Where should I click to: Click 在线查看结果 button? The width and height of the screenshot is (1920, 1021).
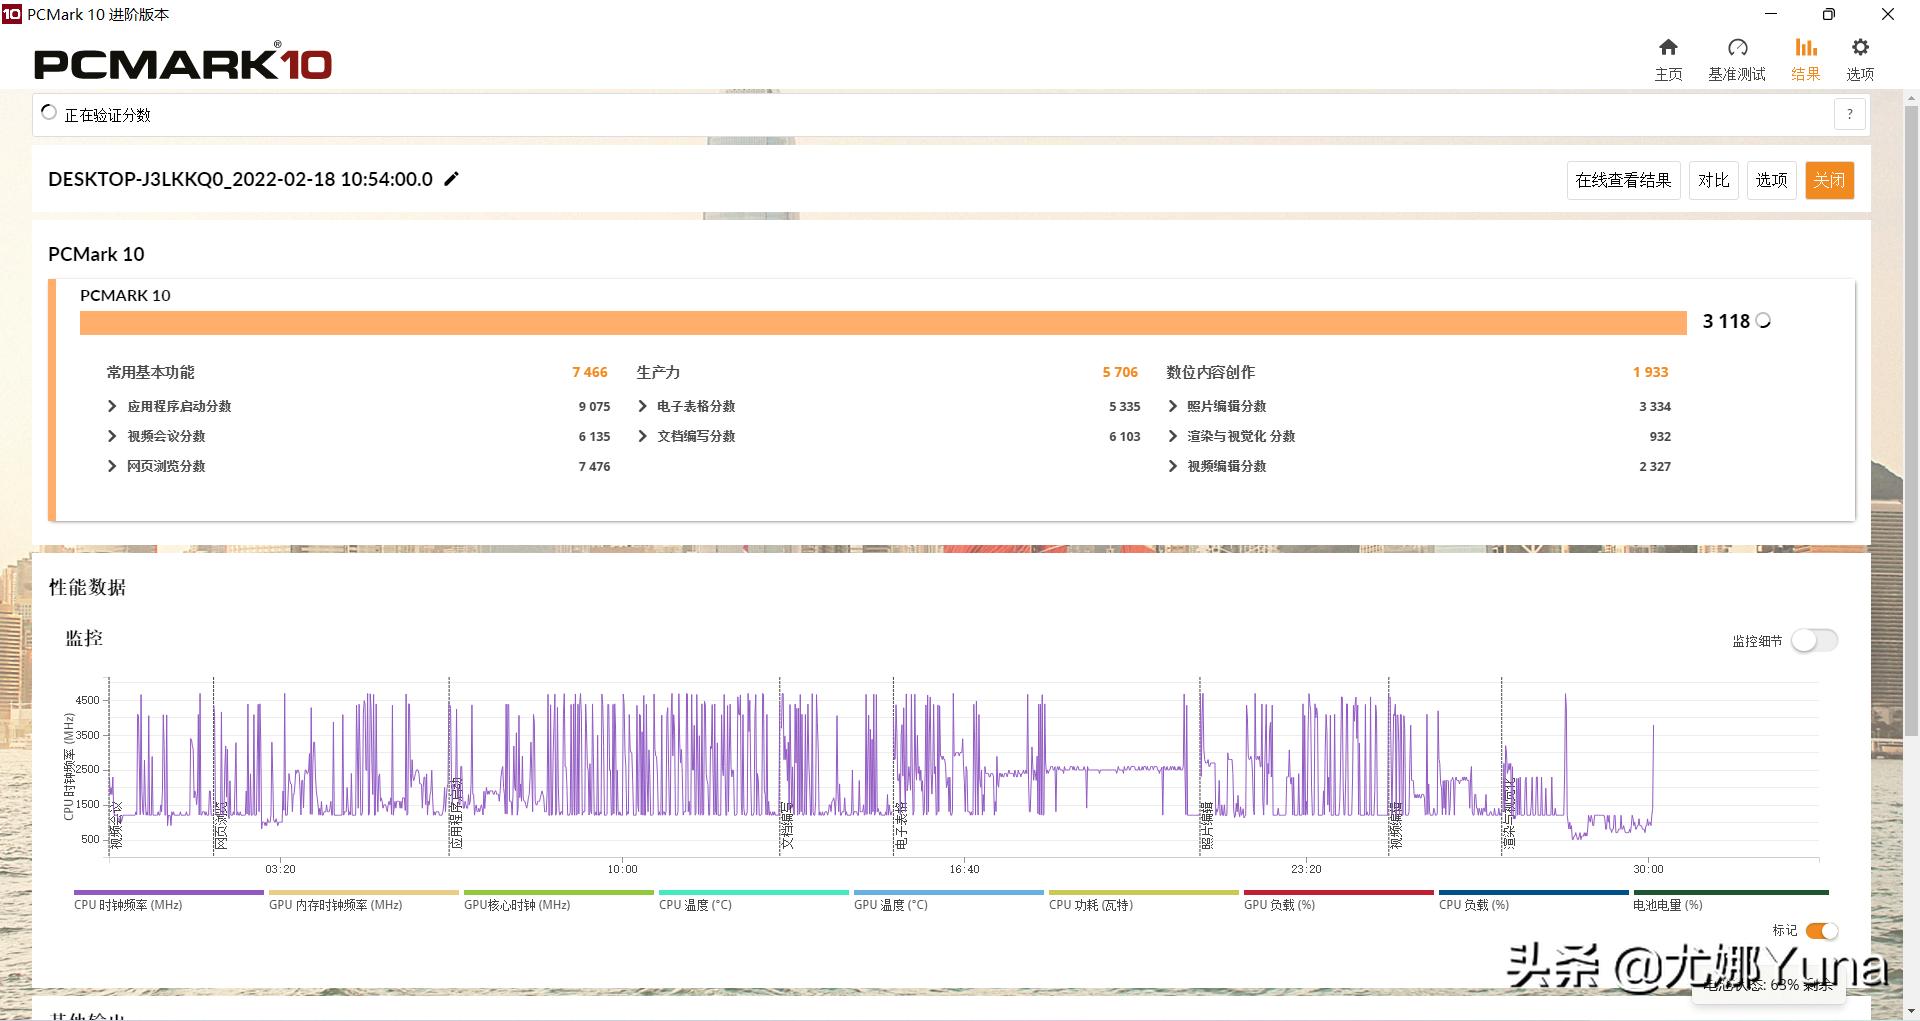1622,180
